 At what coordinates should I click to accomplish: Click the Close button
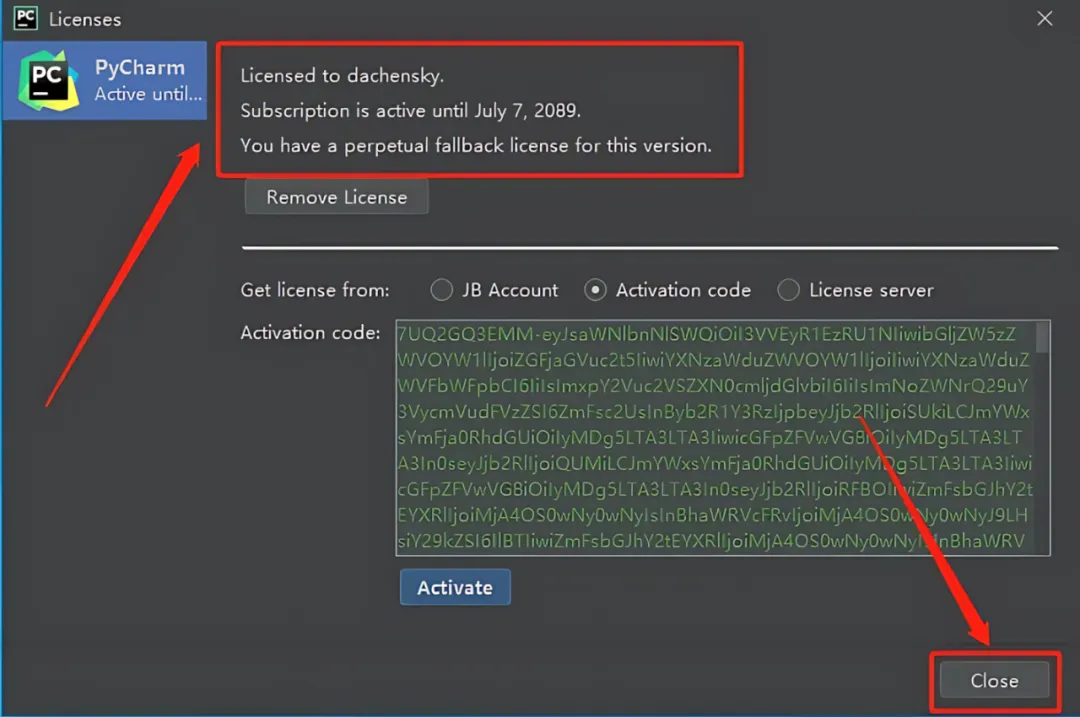994,680
